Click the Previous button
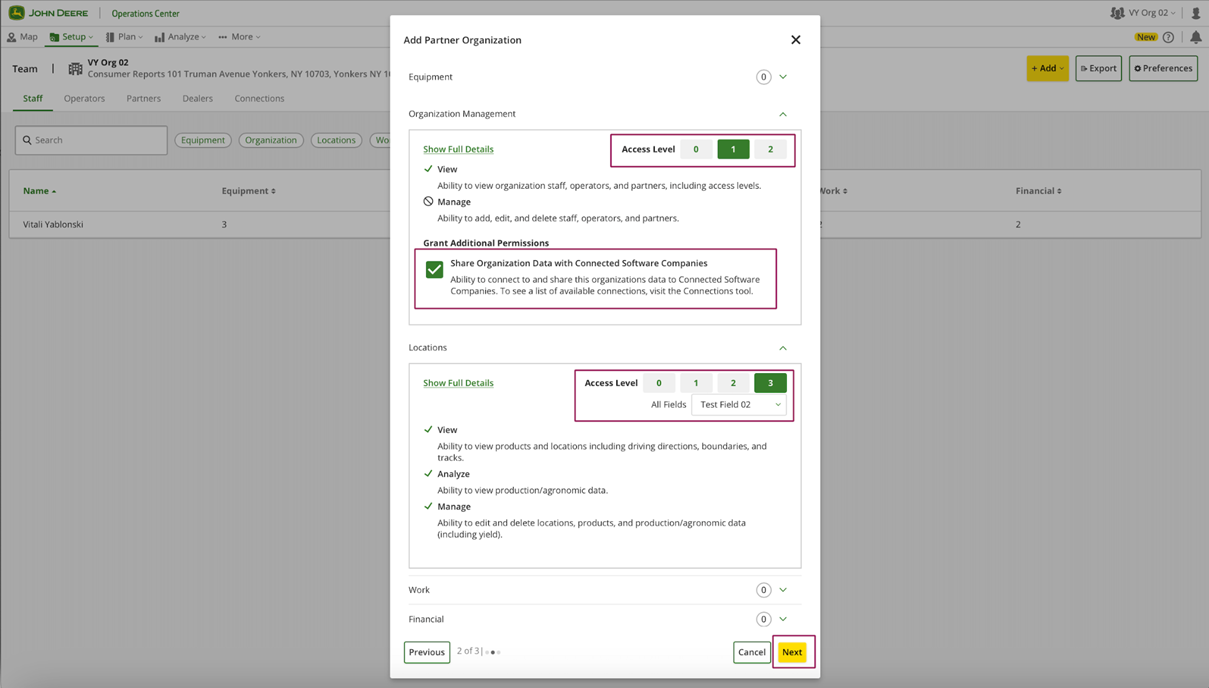Viewport: 1209px width, 688px height. click(426, 652)
